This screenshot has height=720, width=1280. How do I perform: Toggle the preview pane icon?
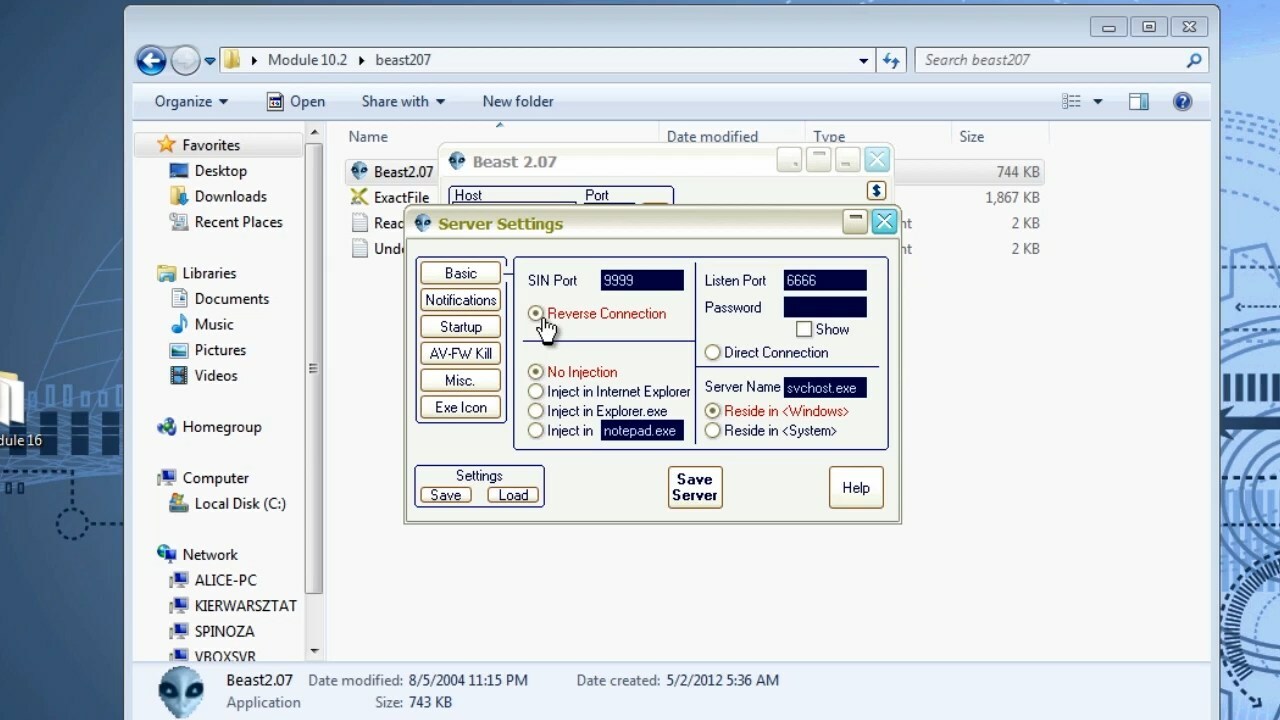click(1138, 101)
